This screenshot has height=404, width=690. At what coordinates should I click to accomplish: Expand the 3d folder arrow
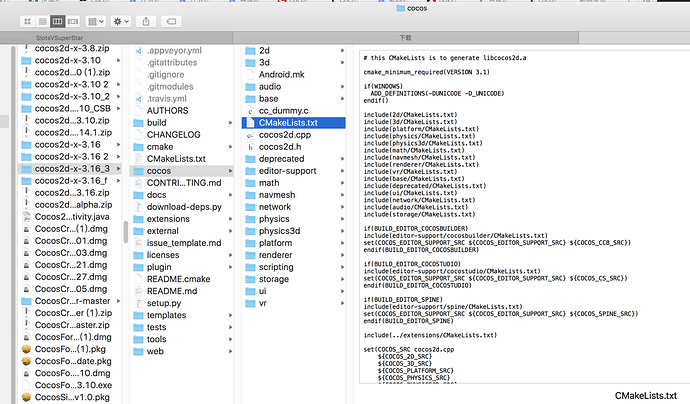pyautogui.click(x=342, y=63)
